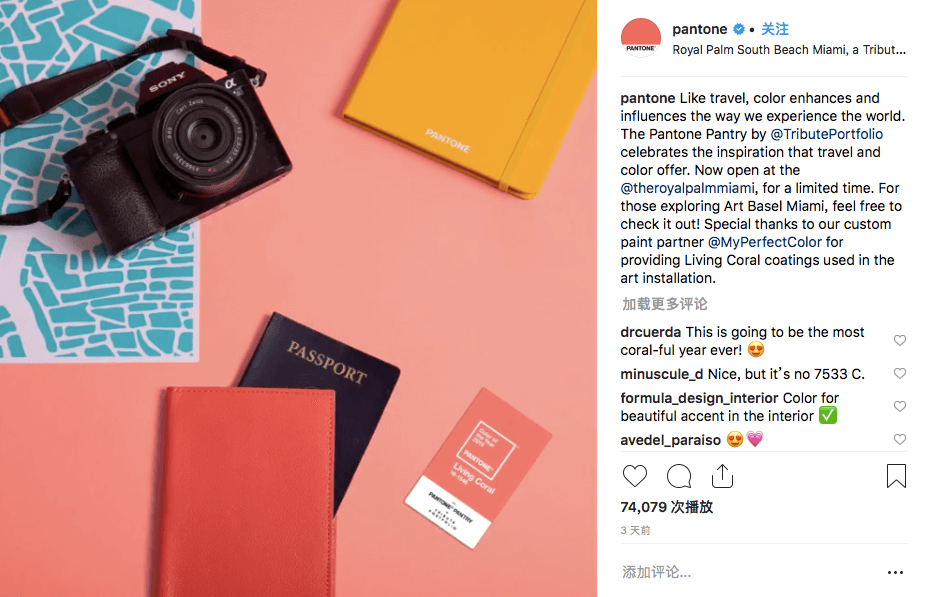The width and height of the screenshot is (929, 597).
Task: View the 74,079 次播放 play count
Action: coord(667,507)
